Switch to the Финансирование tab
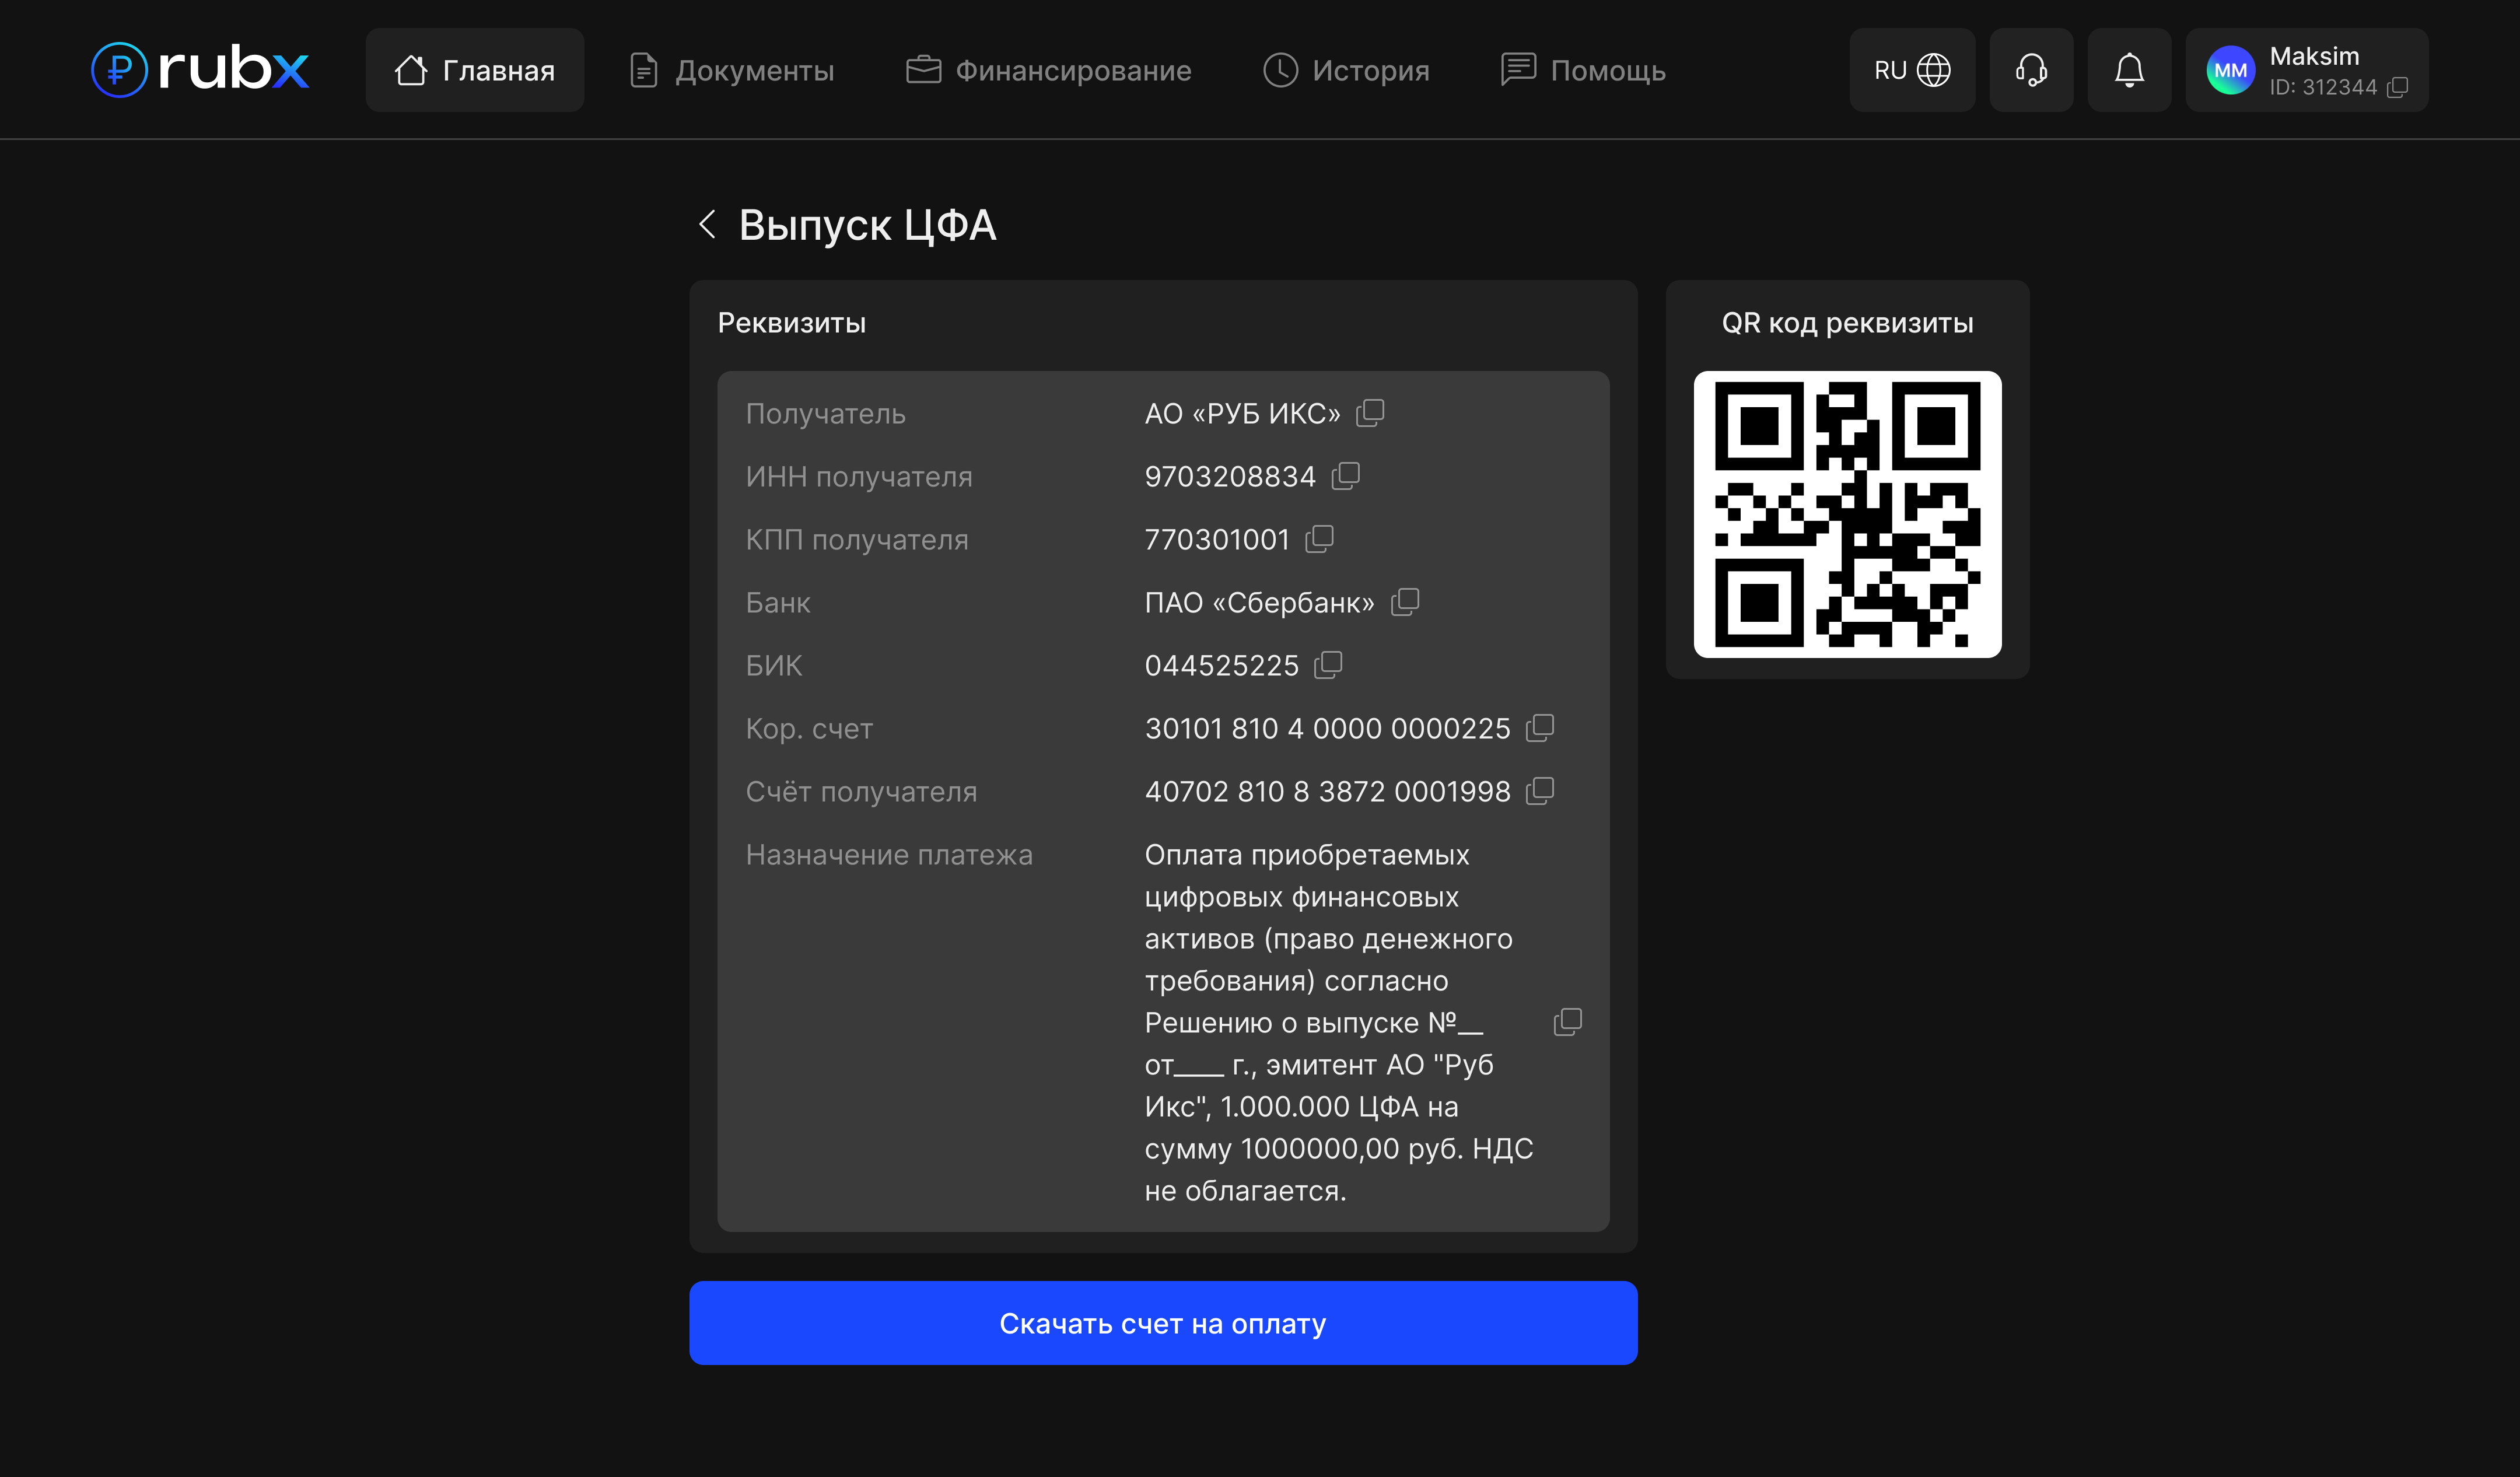Image resolution: width=2520 pixels, height=1477 pixels. (x=1048, y=70)
